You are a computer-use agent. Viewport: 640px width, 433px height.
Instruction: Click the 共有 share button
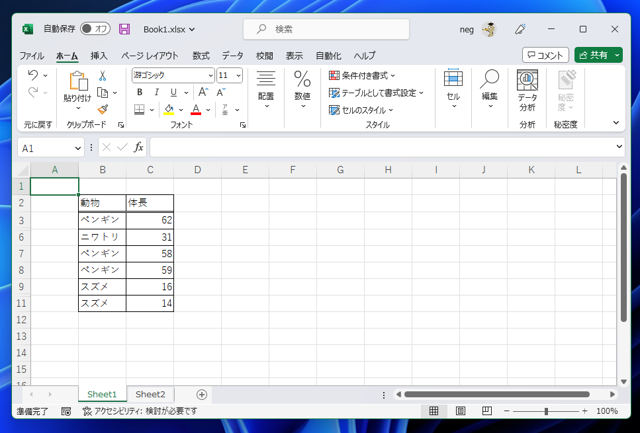(594, 55)
